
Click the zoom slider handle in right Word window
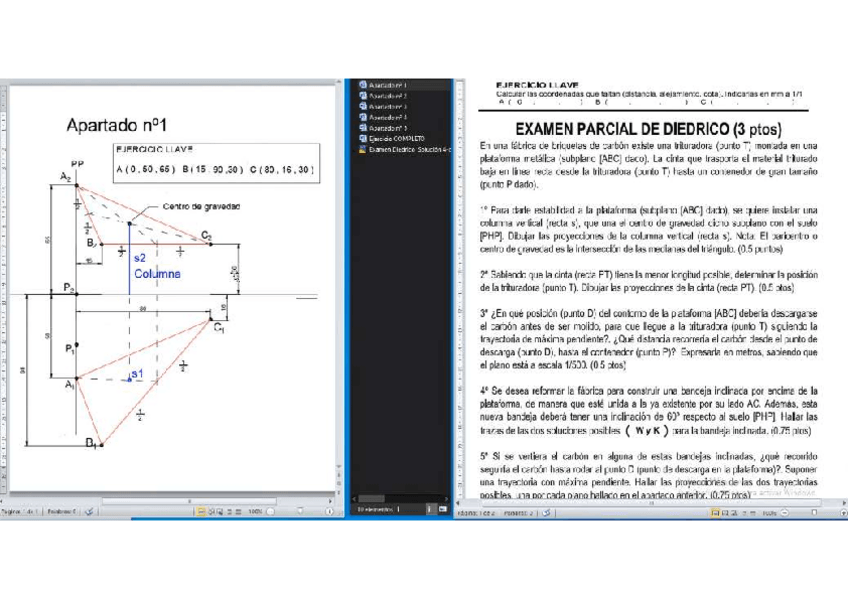pos(814,512)
